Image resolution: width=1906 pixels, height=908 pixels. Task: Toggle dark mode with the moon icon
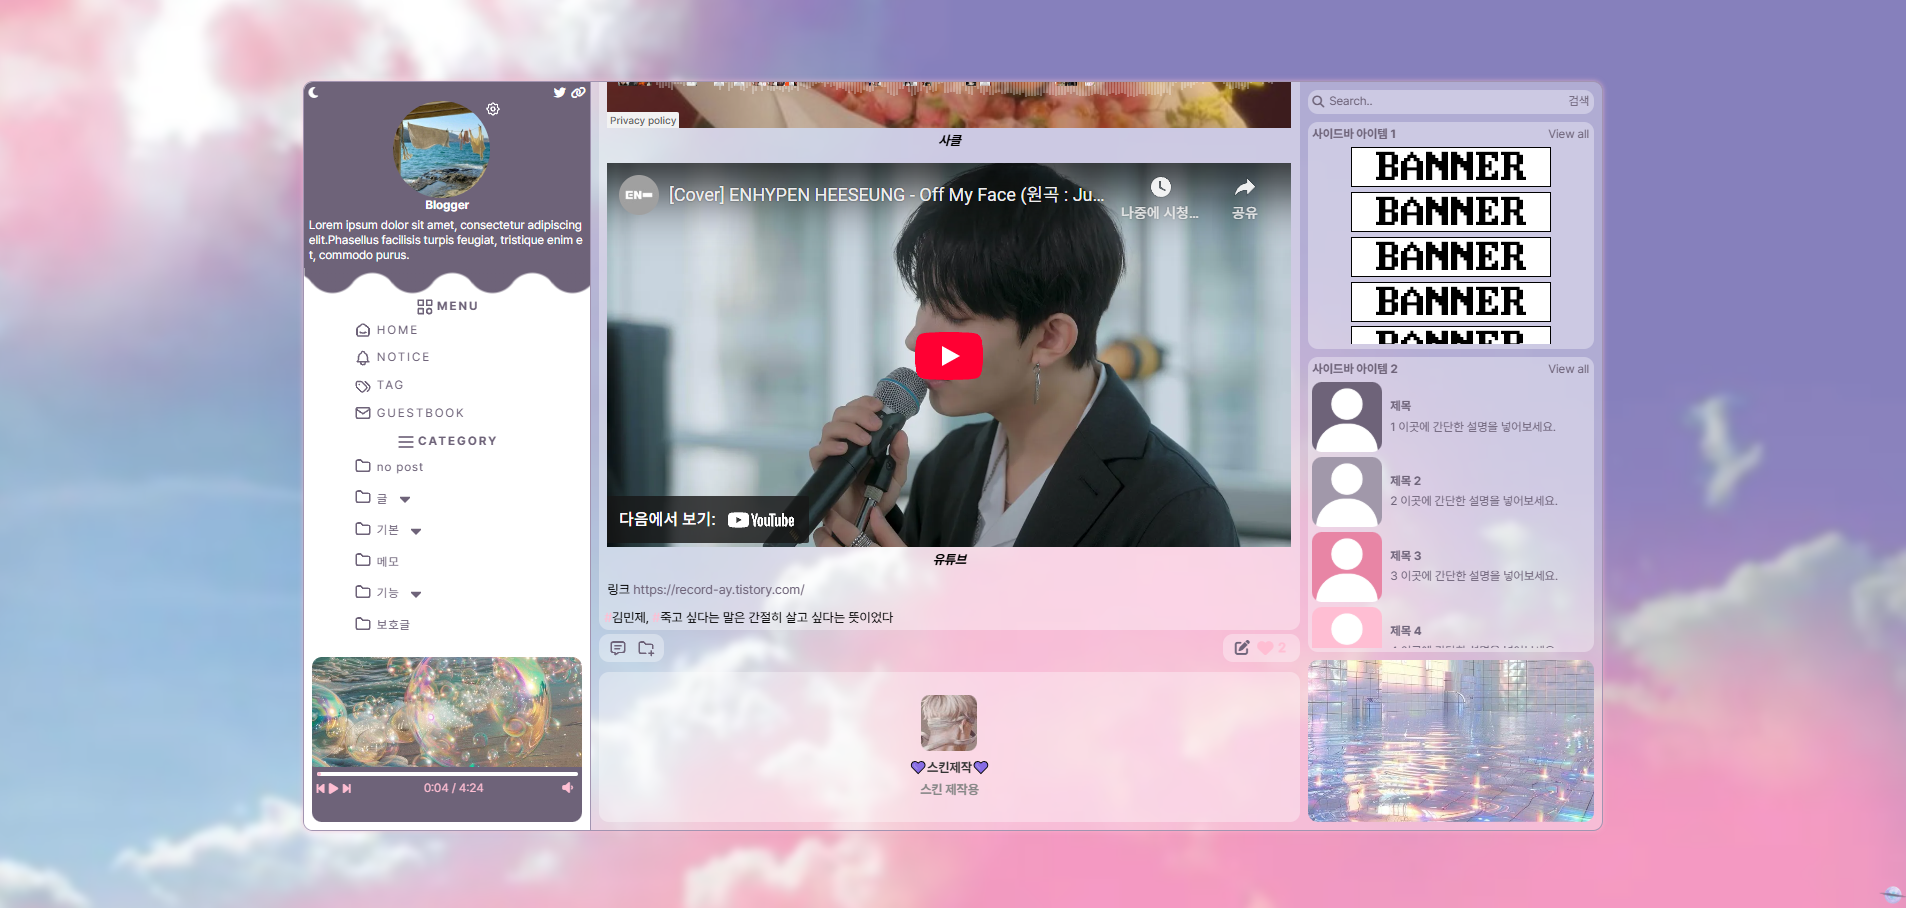point(313,92)
